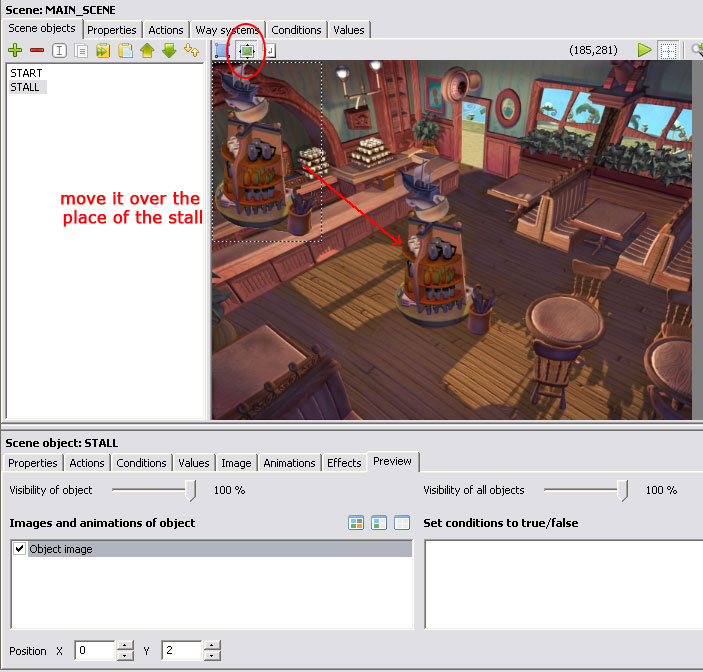Switch to the Image tab

tap(236, 463)
